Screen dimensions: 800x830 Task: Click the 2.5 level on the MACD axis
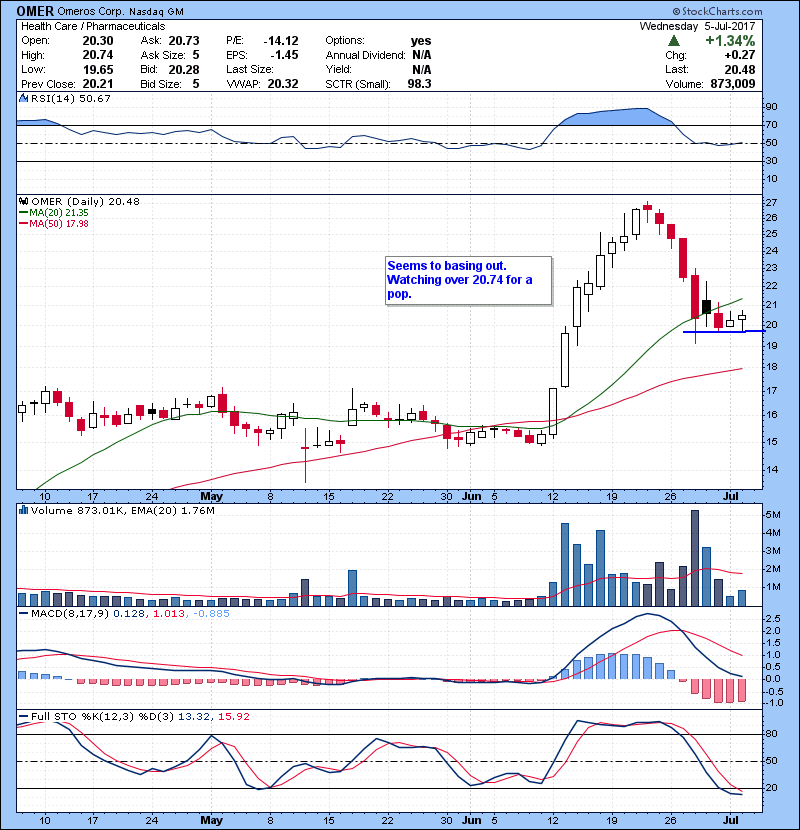pyautogui.click(x=773, y=619)
